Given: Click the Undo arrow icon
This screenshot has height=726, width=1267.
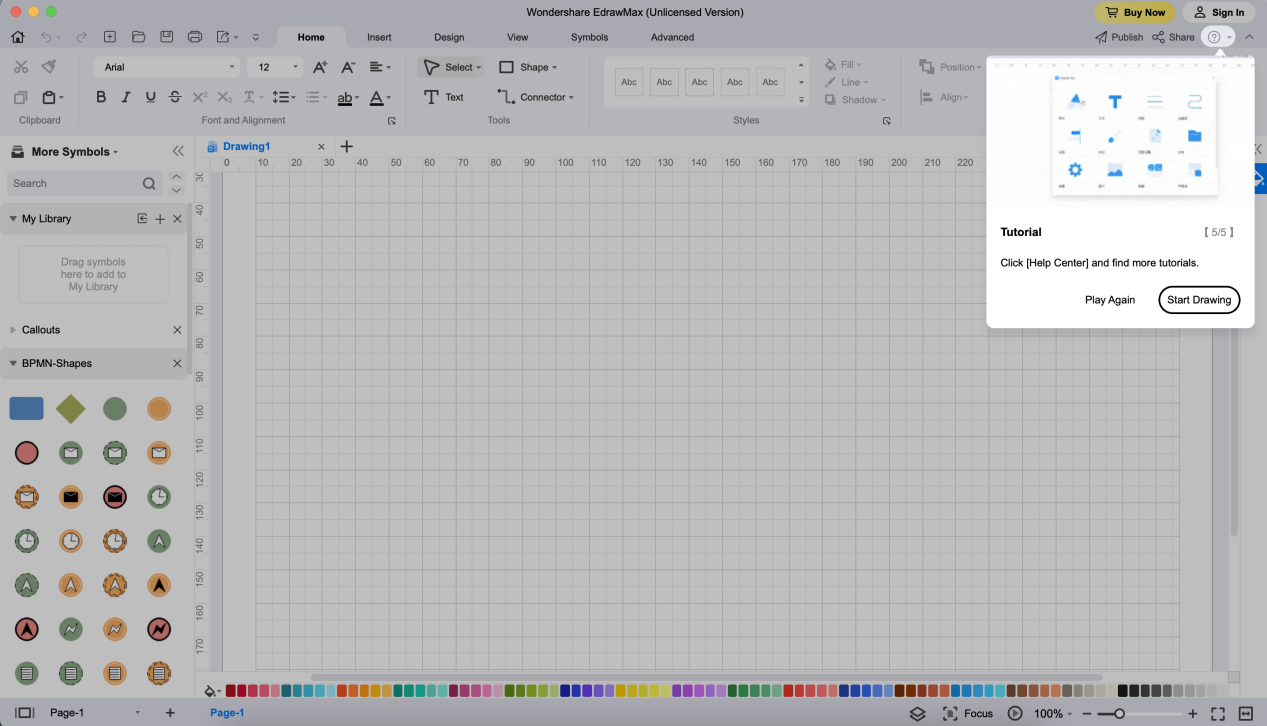Looking at the screenshot, I should [46, 37].
